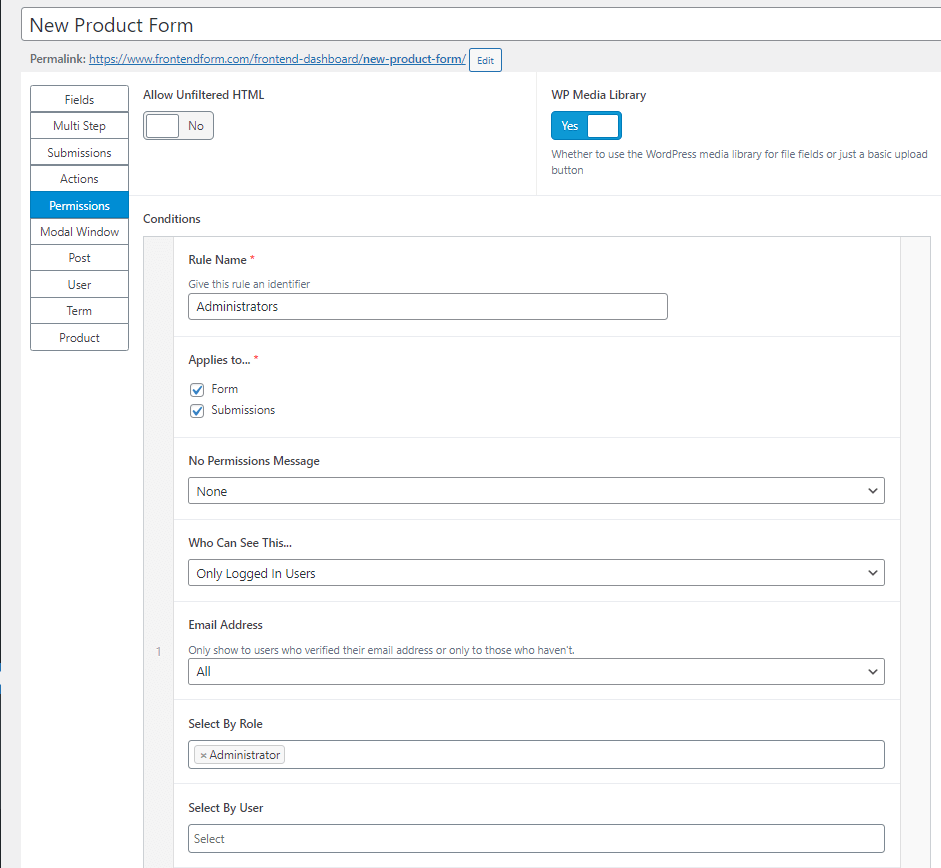Click the New Product Form title field

tap(480, 25)
